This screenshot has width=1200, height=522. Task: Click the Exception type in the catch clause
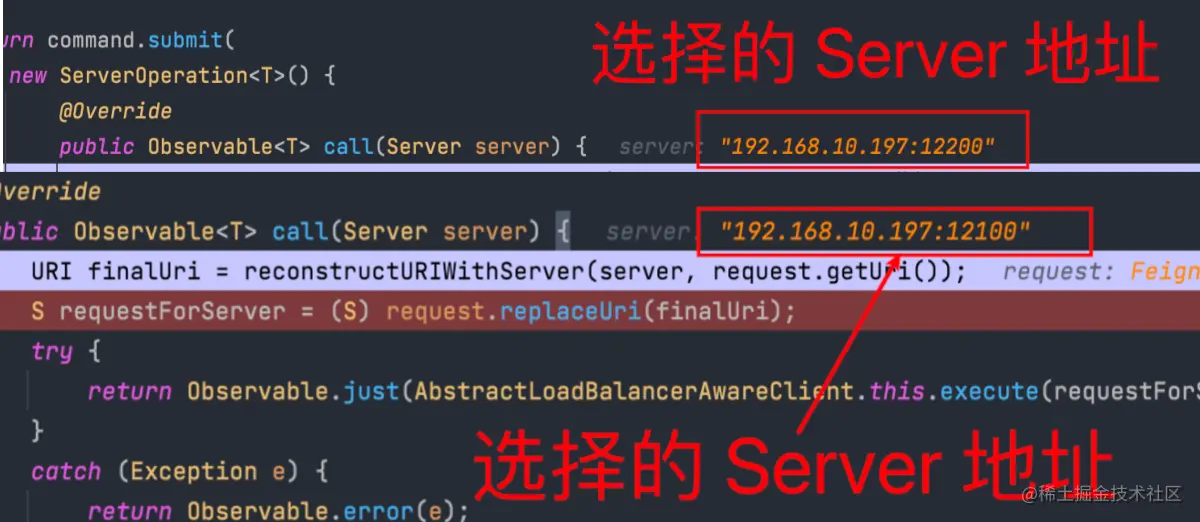coord(187,471)
